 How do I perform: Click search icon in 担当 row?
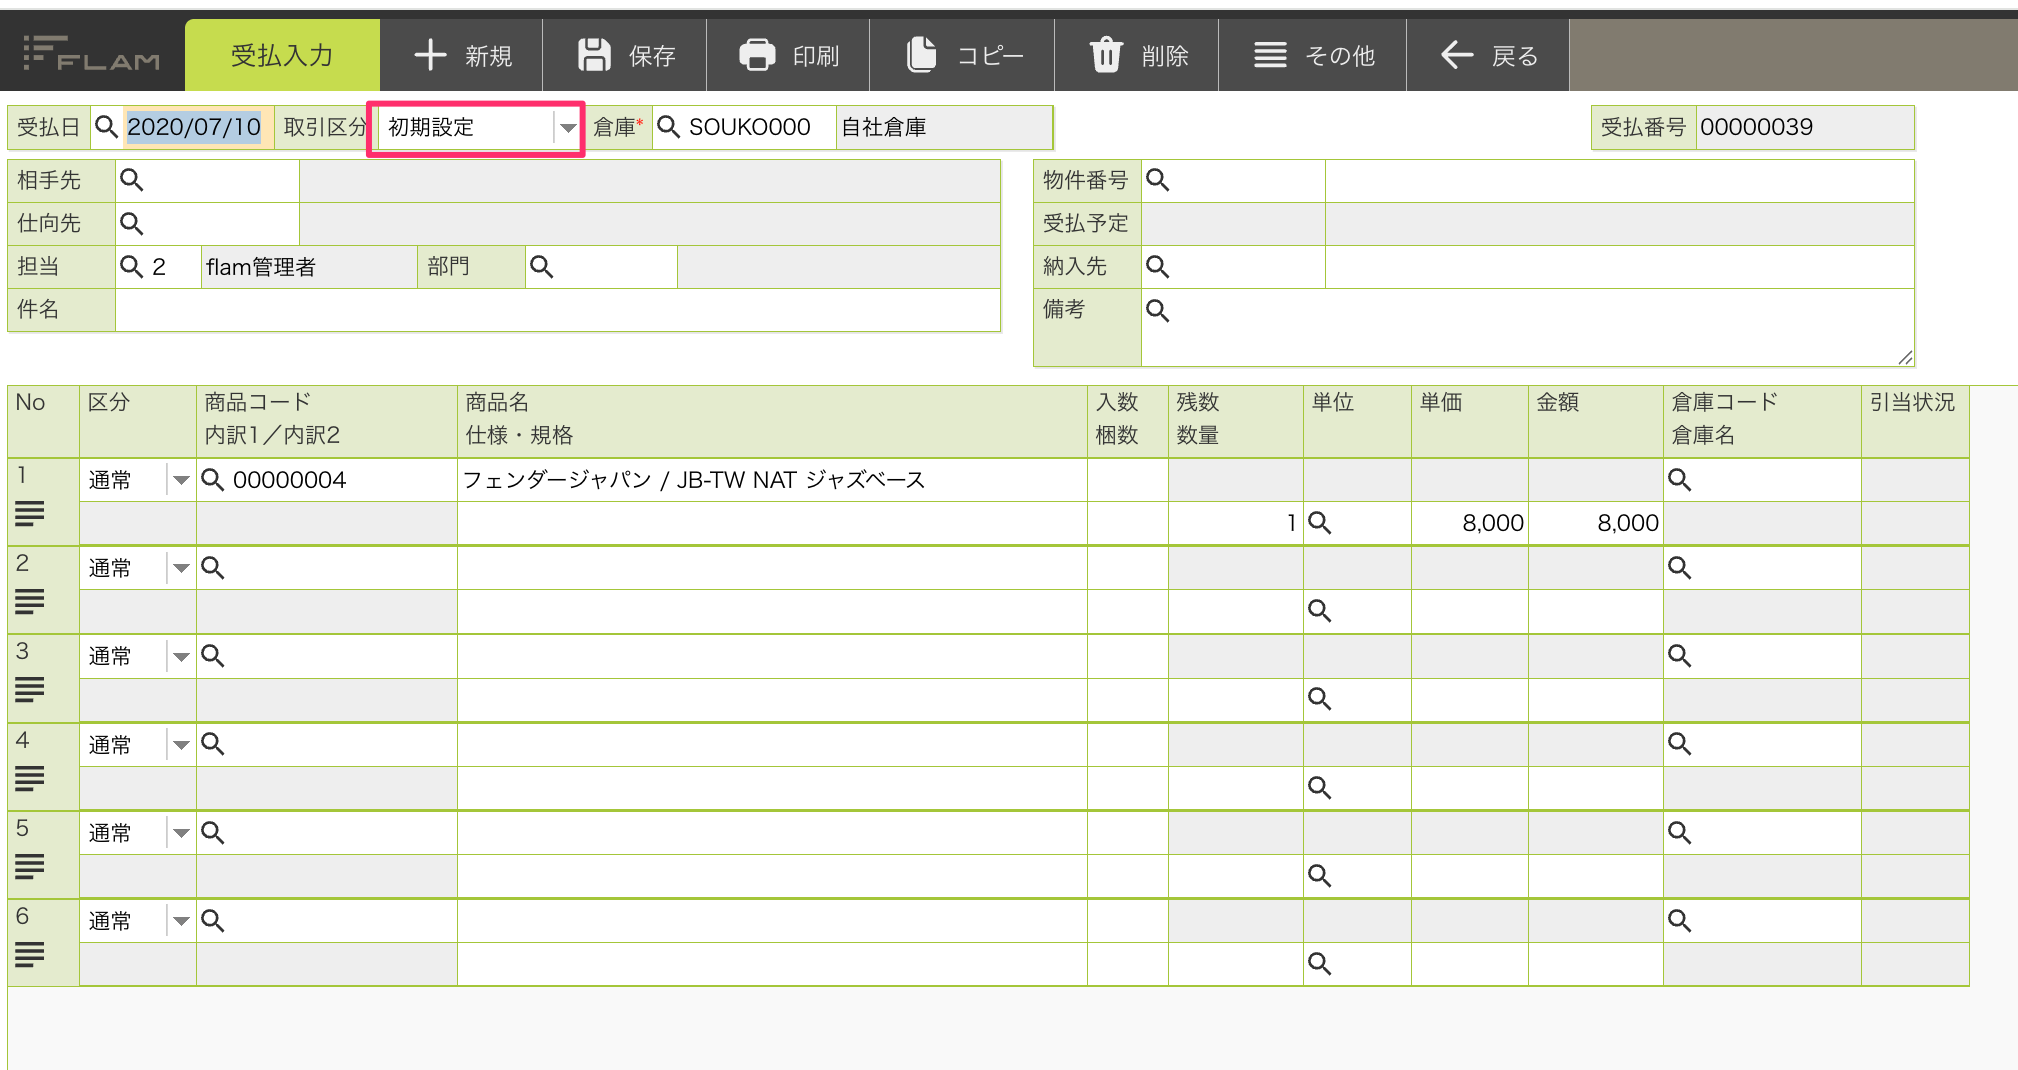coord(131,266)
